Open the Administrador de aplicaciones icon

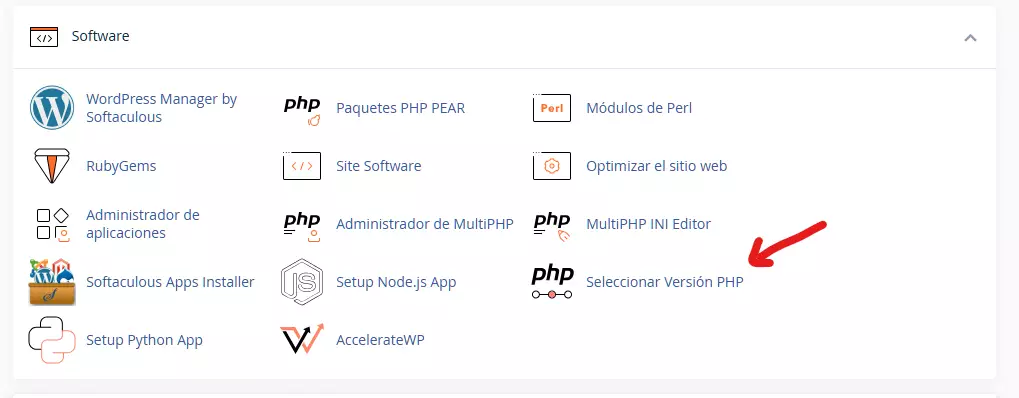[52, 224]
